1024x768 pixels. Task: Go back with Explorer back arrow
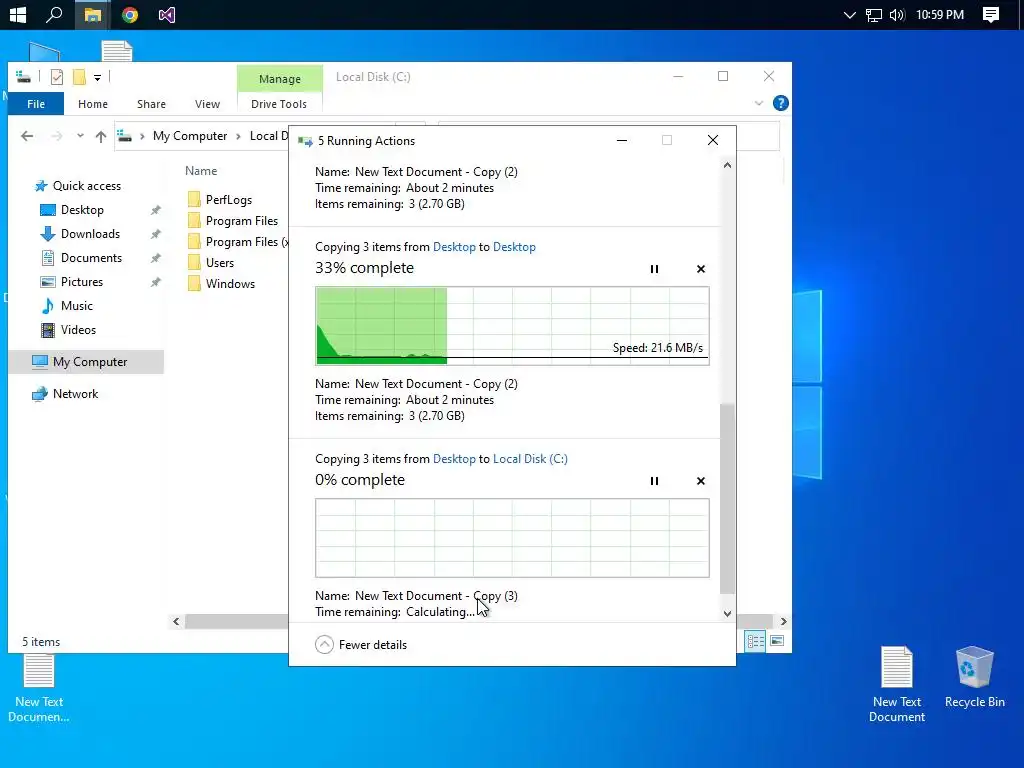[27, 136]
